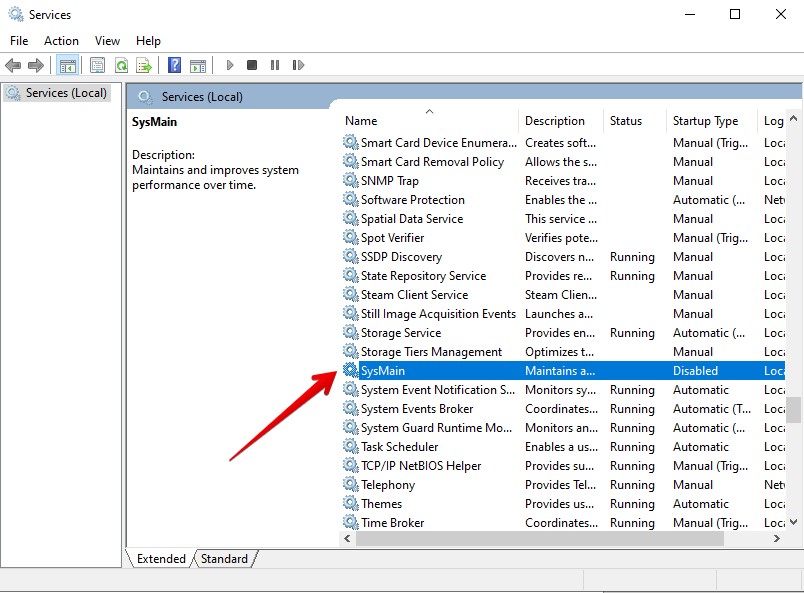
Task: Sort by the Name column header
Action: tap(430, 121)
